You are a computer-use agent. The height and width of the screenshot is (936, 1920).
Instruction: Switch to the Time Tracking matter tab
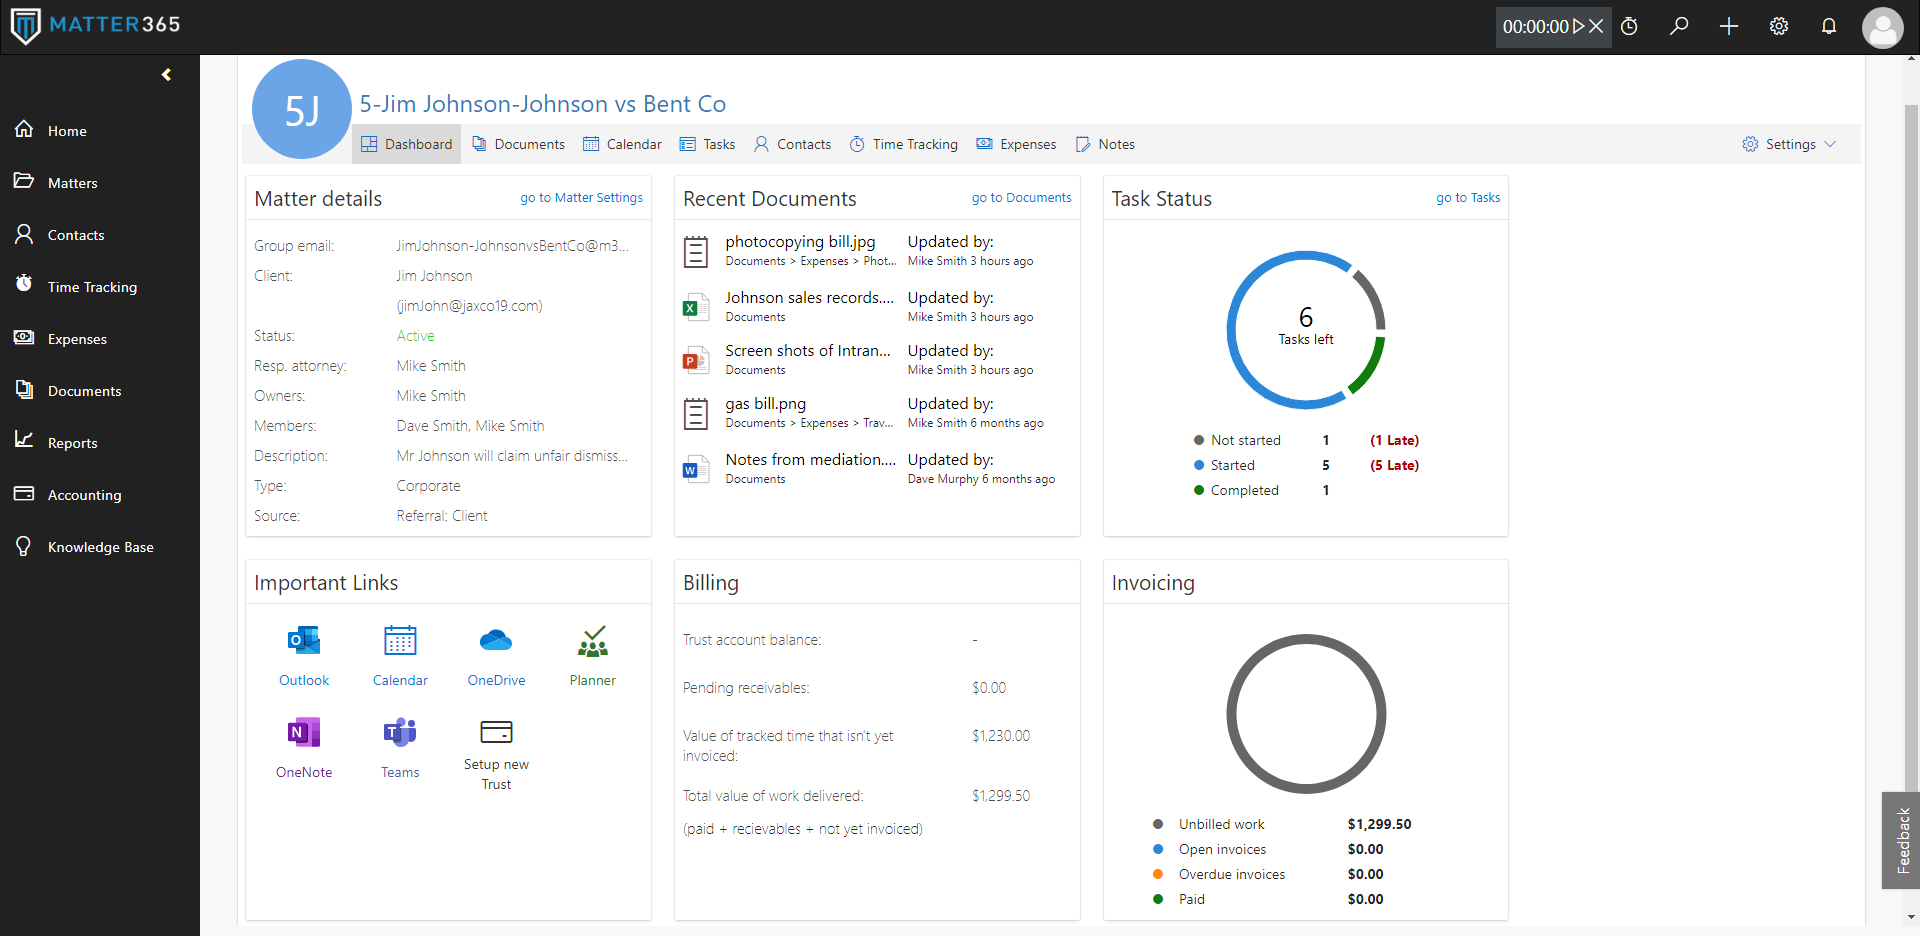coord(904,144)
